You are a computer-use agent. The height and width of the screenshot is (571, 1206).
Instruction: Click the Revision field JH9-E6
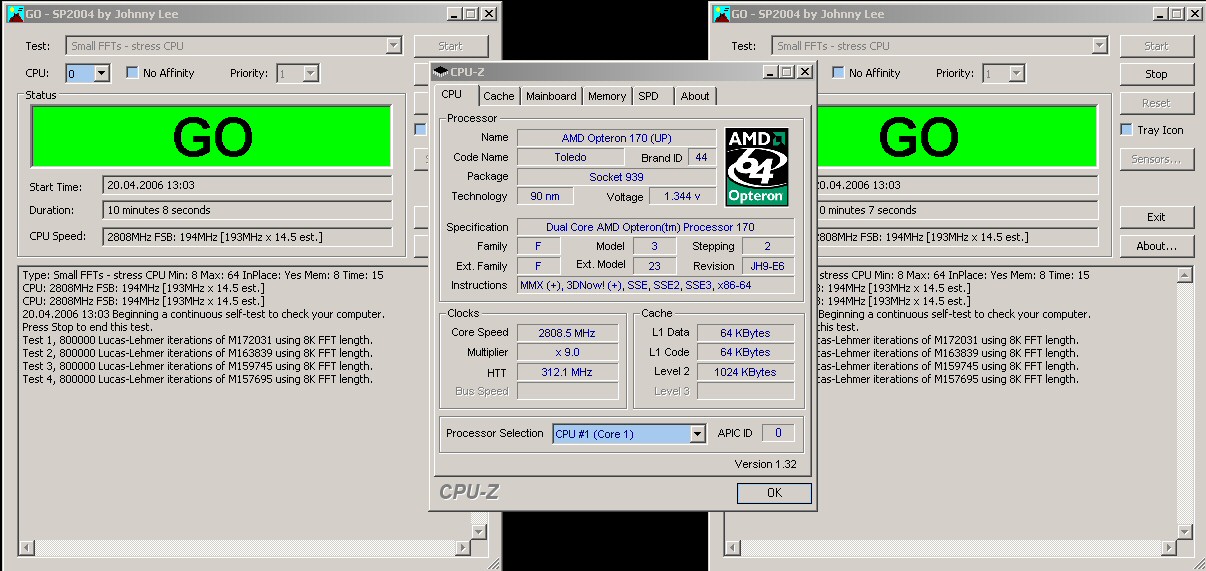768,266
